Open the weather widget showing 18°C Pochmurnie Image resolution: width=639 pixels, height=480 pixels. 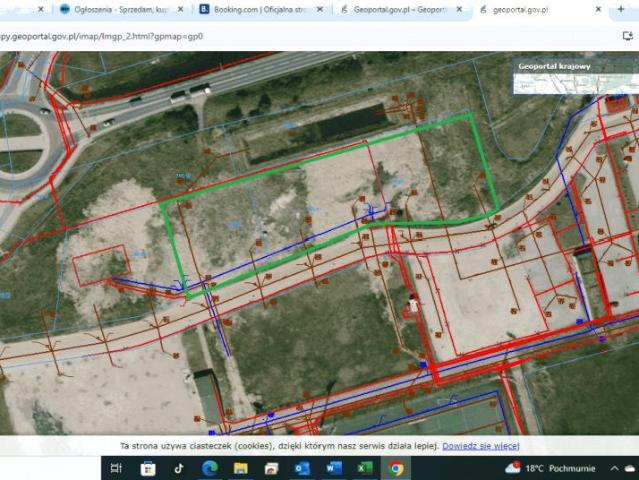552,468
